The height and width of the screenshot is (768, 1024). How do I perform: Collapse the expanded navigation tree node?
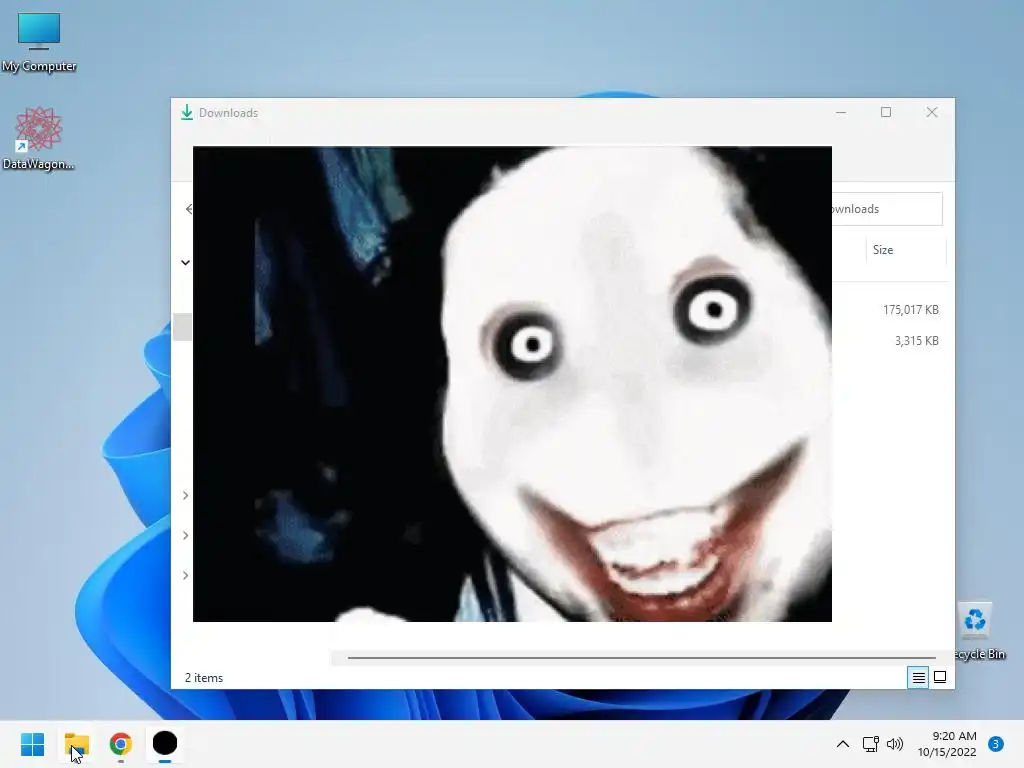(185, 263)
